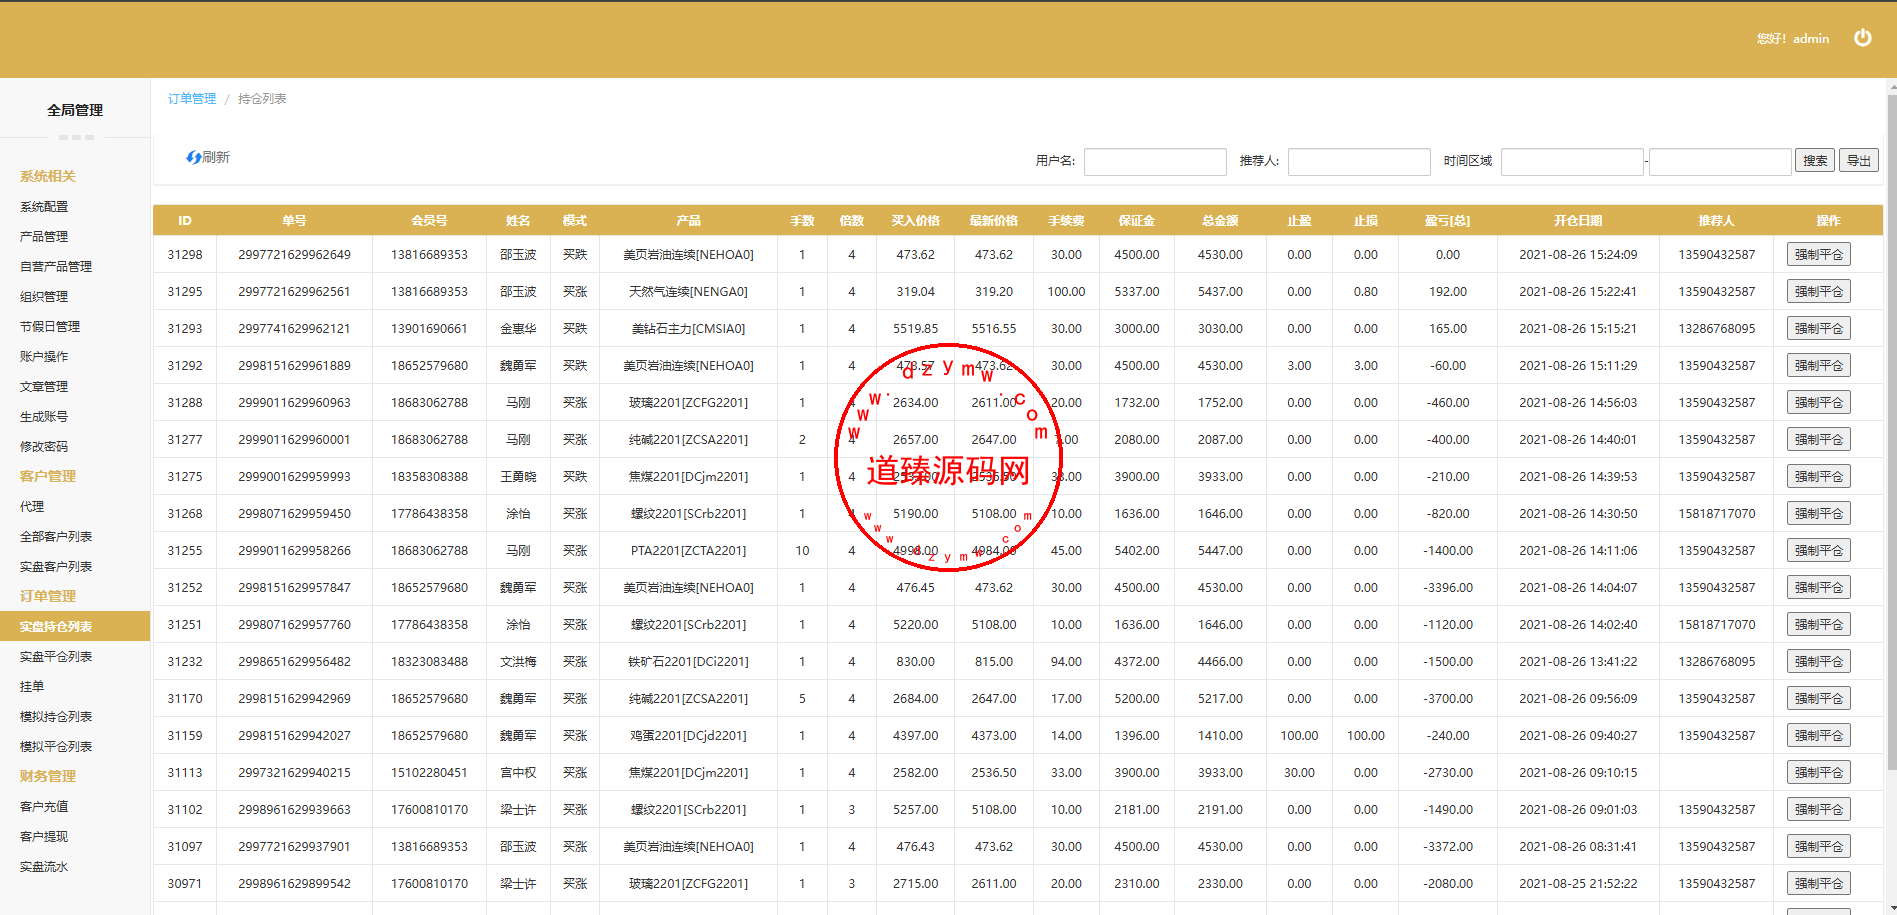Click 强制平仓 for order ID 31170
This screenshot has width=1897, height=915.
point(1818,699)
